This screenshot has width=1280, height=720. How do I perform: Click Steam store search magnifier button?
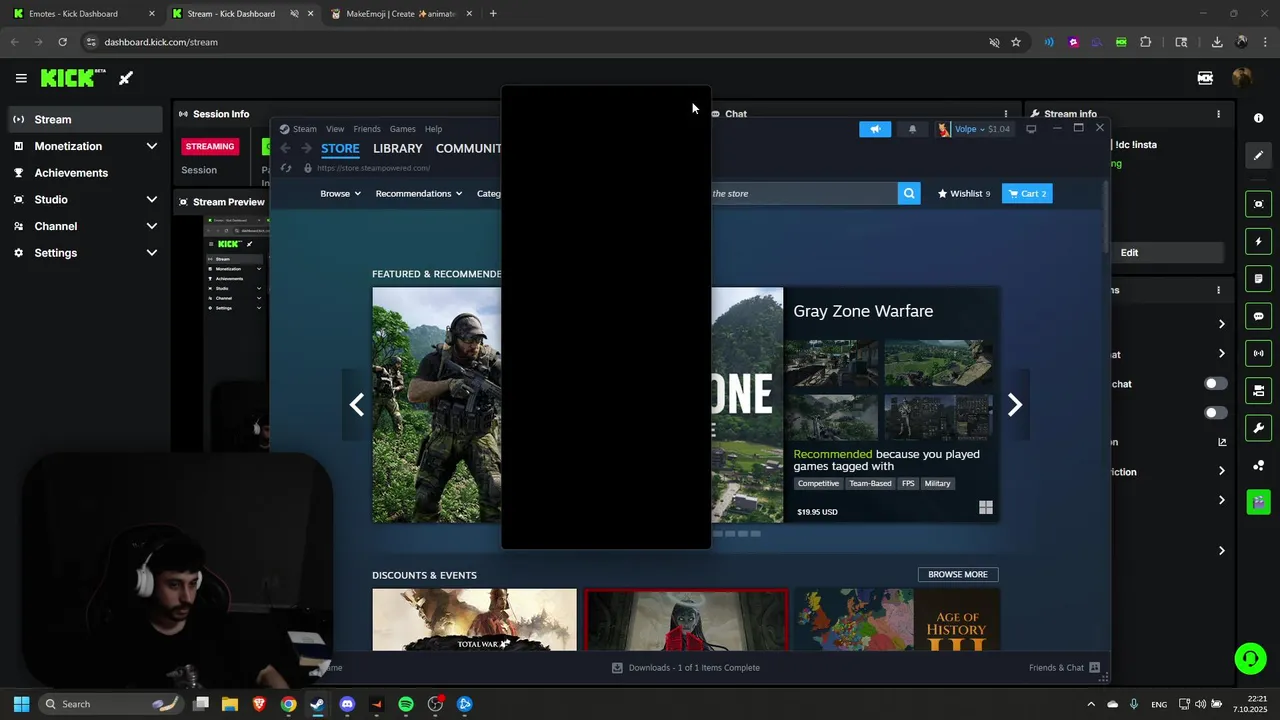pos(909,194)
